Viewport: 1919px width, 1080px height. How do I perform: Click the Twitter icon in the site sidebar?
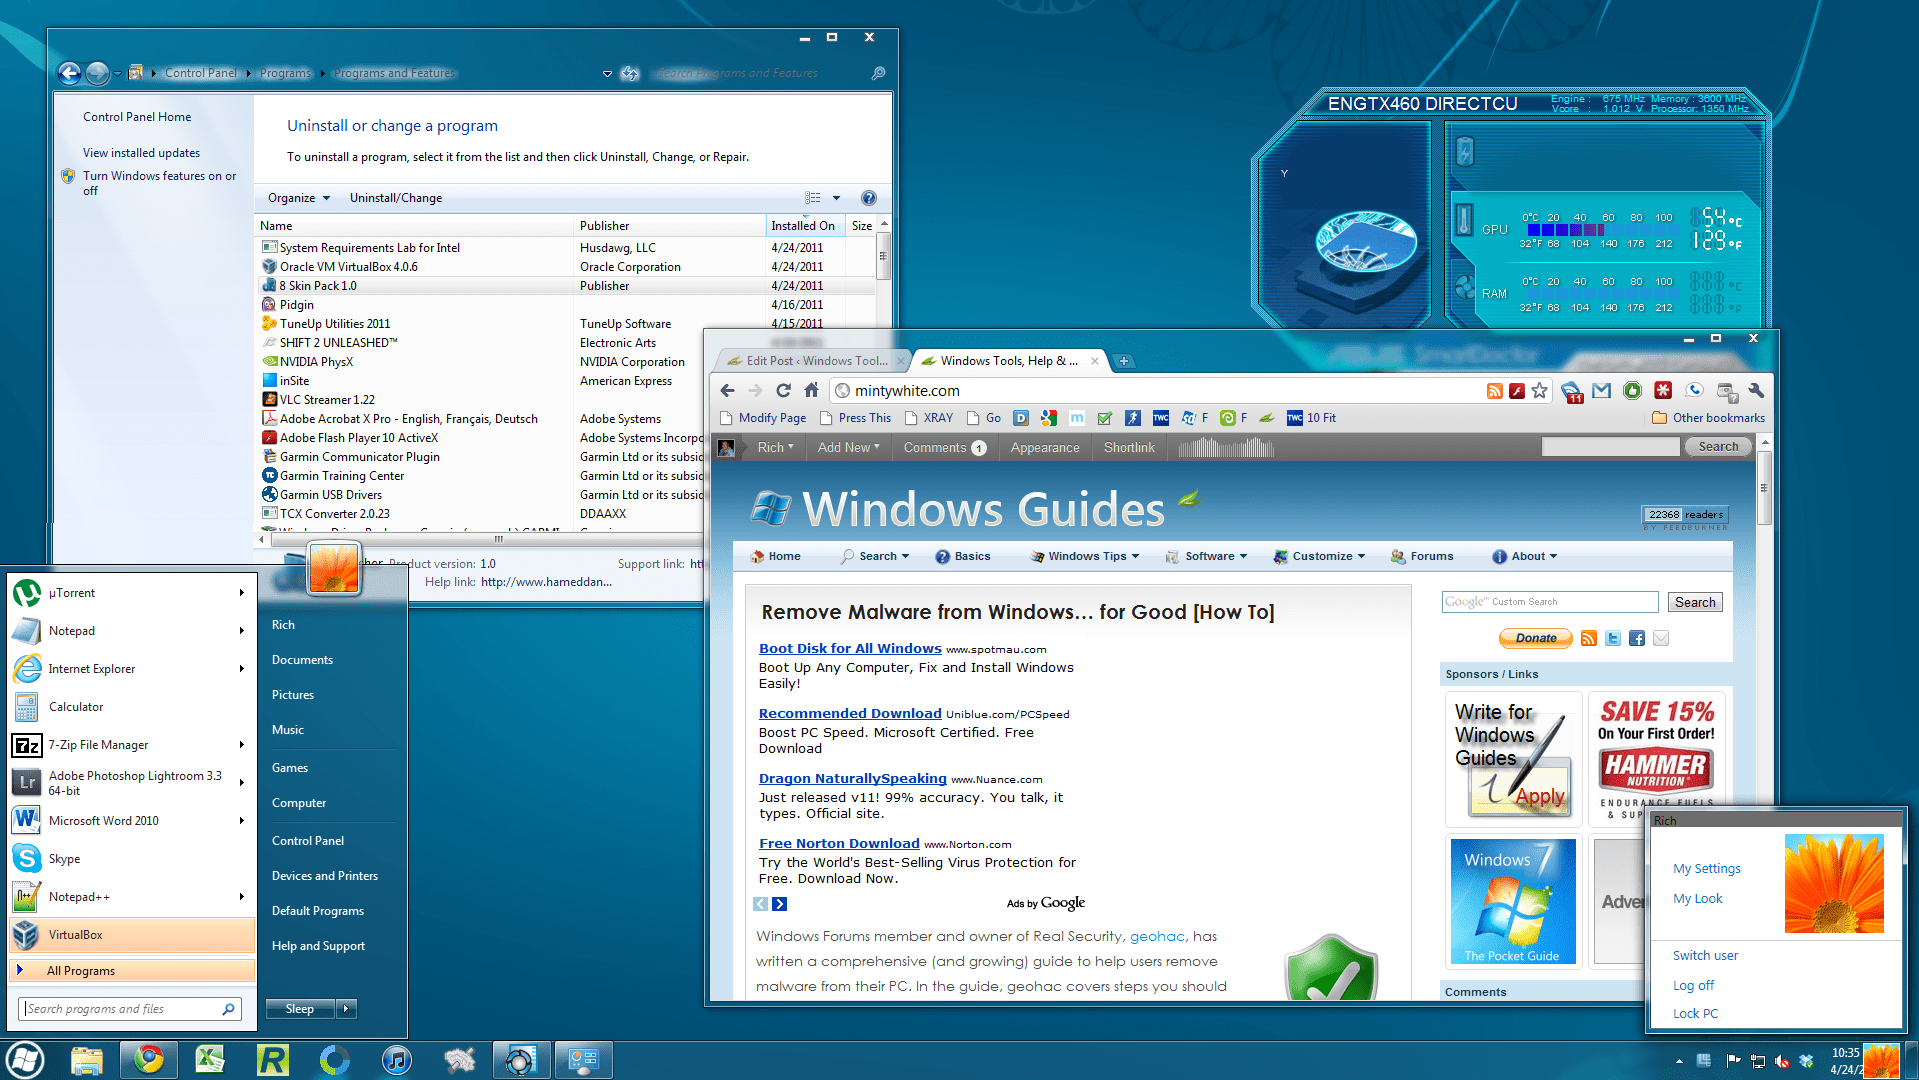[1613, 638]
